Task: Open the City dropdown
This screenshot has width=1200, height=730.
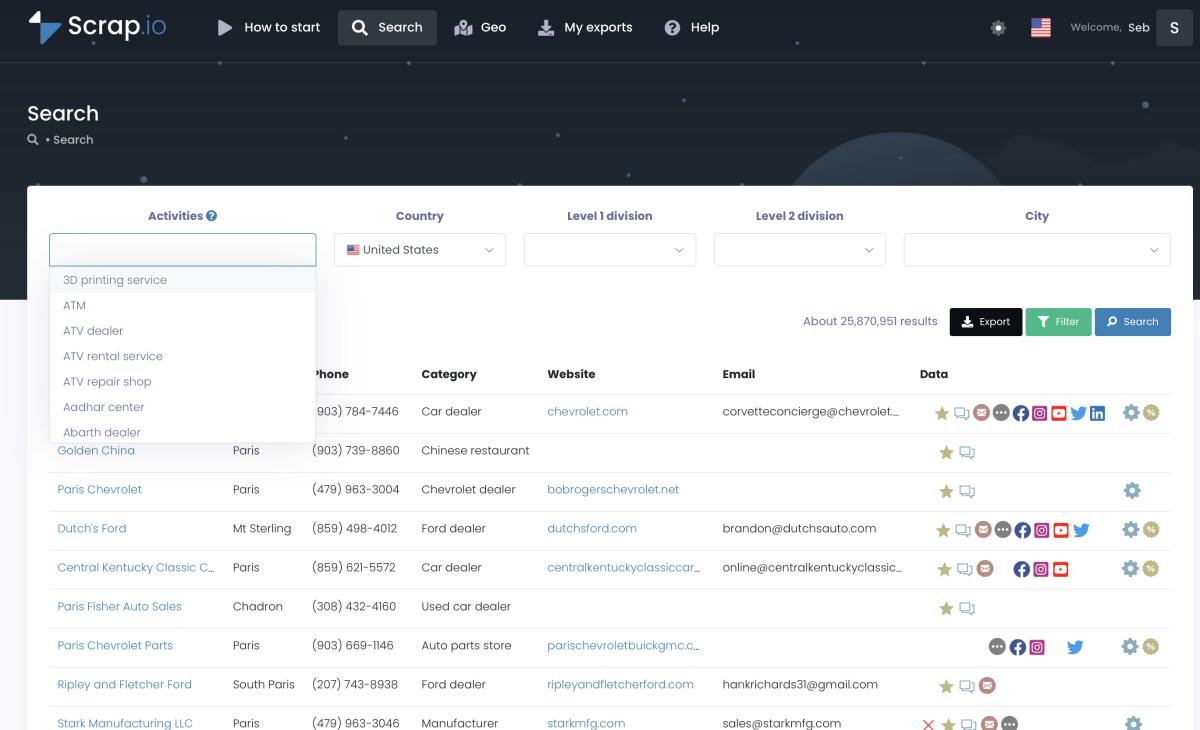Action: (x=1036, y=250)
